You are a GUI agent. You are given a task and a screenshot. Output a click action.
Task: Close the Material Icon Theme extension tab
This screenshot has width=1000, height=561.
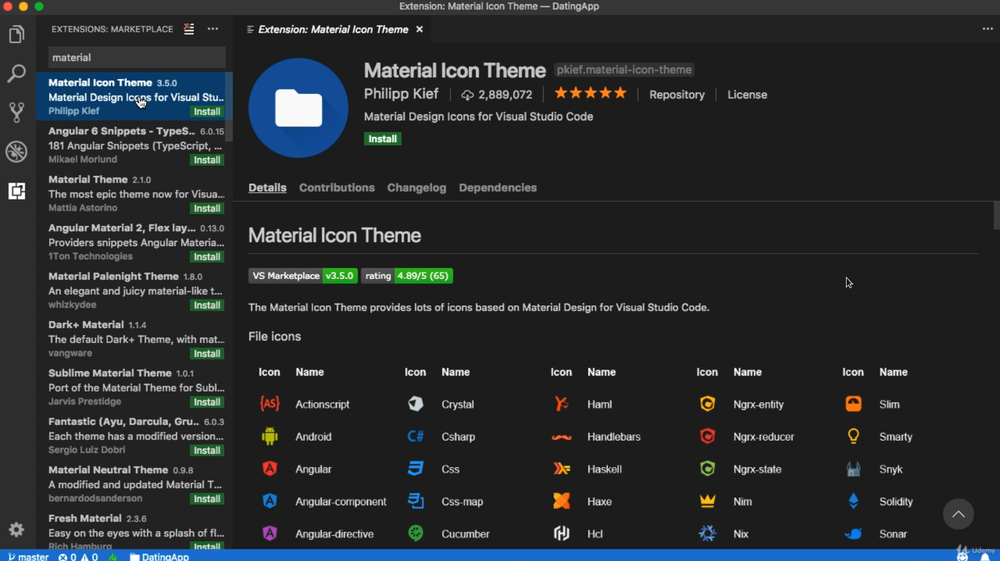420,29
